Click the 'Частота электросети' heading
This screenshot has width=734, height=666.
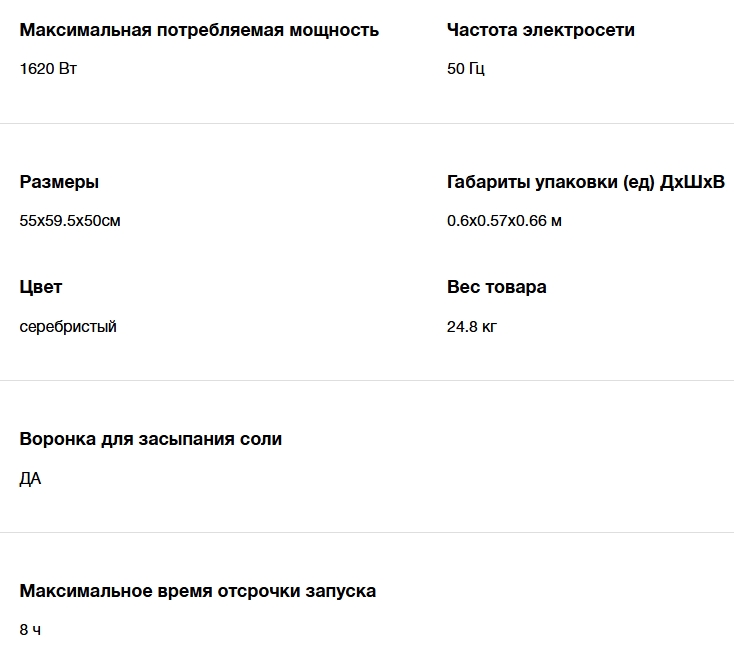[x=540, y=30]
